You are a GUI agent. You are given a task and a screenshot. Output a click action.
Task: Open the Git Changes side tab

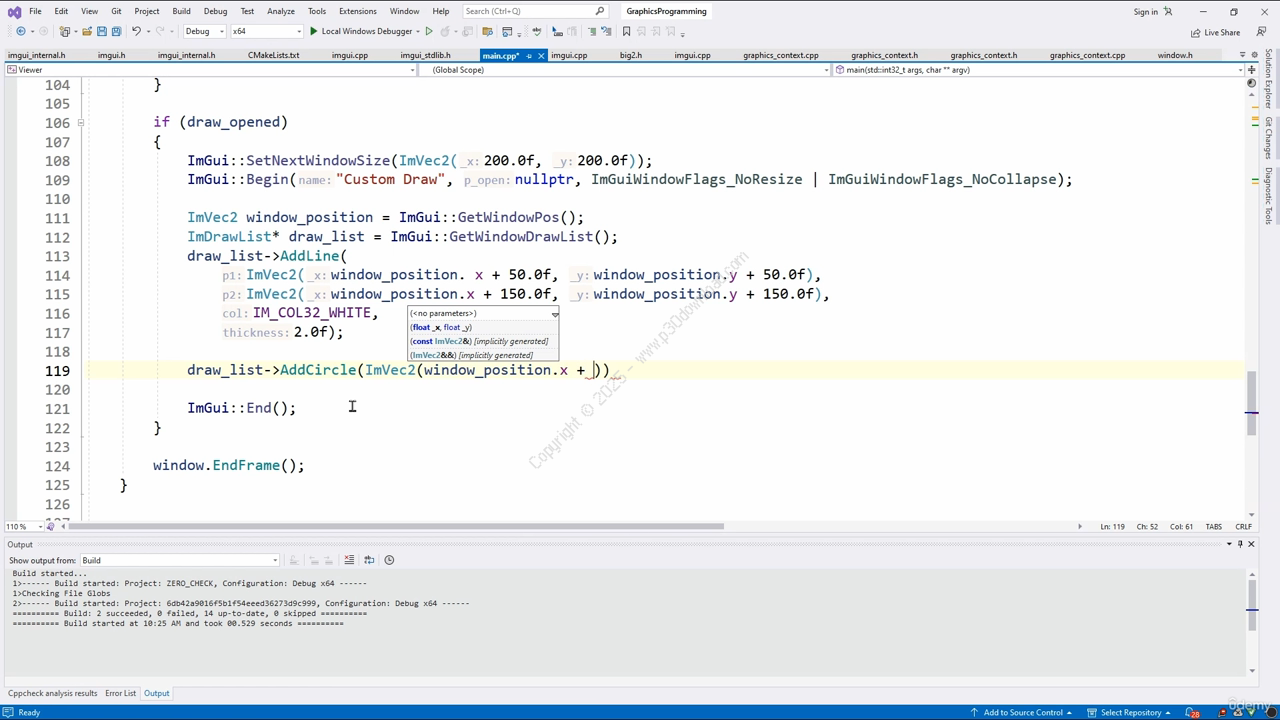click(1268, 138)
